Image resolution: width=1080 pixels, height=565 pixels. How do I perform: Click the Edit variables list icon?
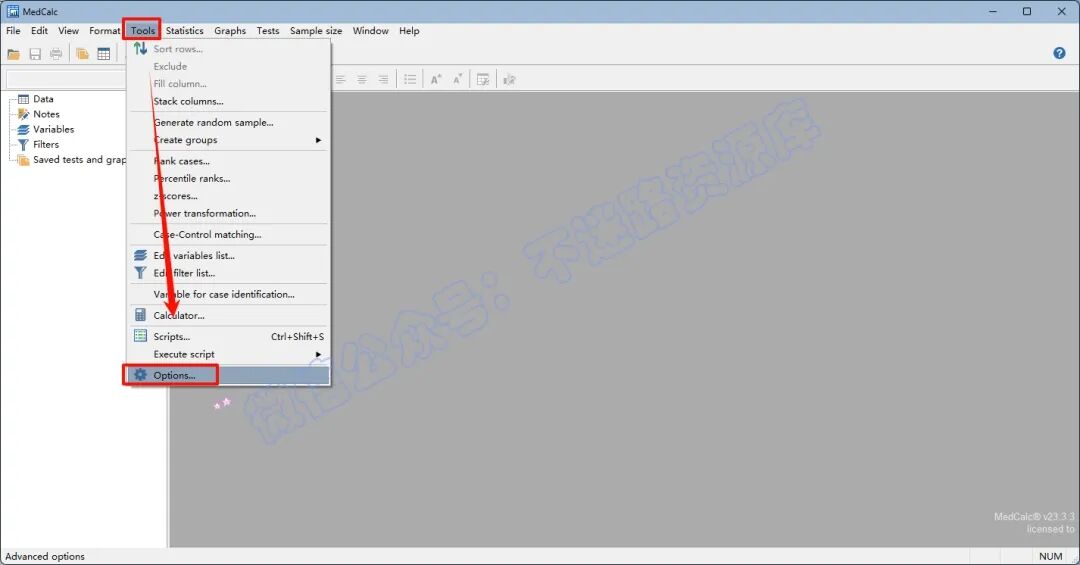click(x=141, y=255)
